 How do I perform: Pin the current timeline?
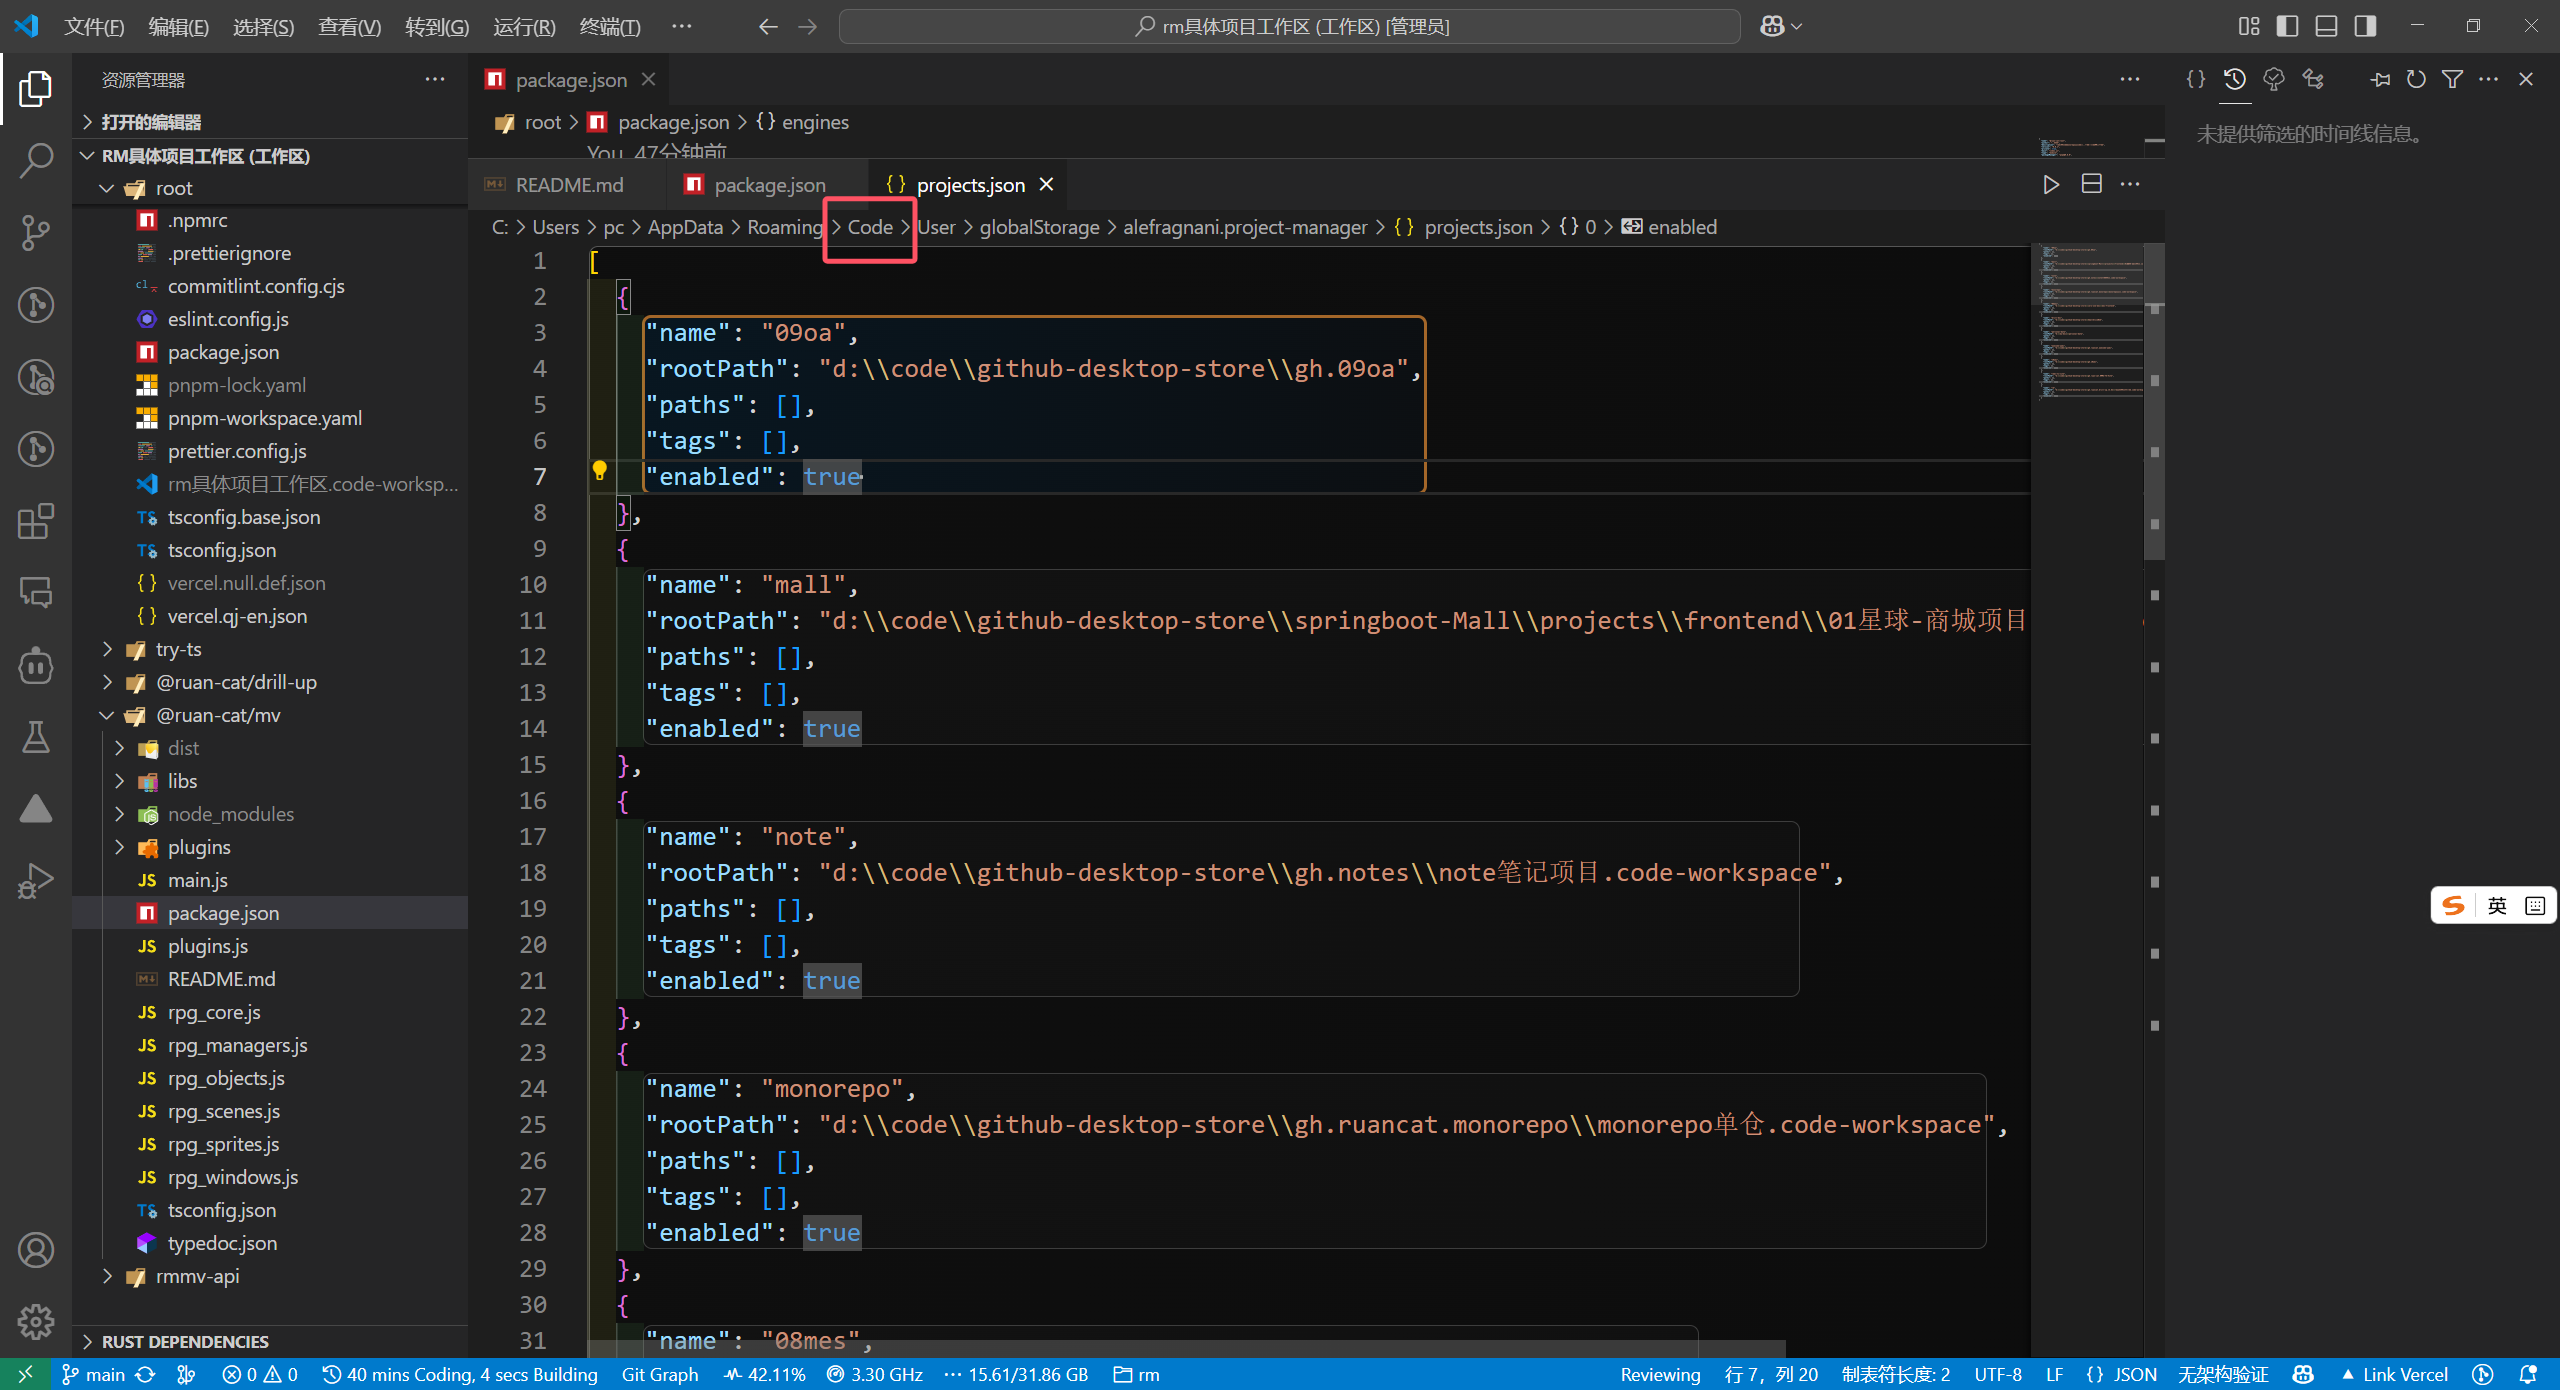(x=2380, y=79)
